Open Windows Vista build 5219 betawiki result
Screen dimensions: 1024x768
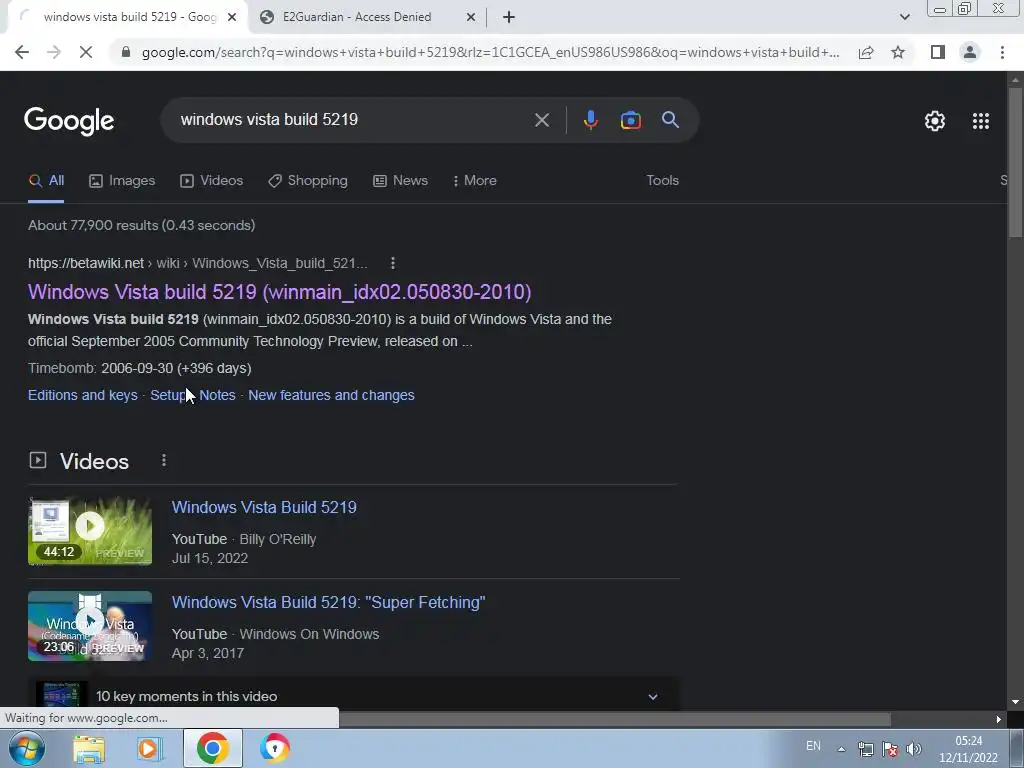pyautogui.click(x=280, y=292)
